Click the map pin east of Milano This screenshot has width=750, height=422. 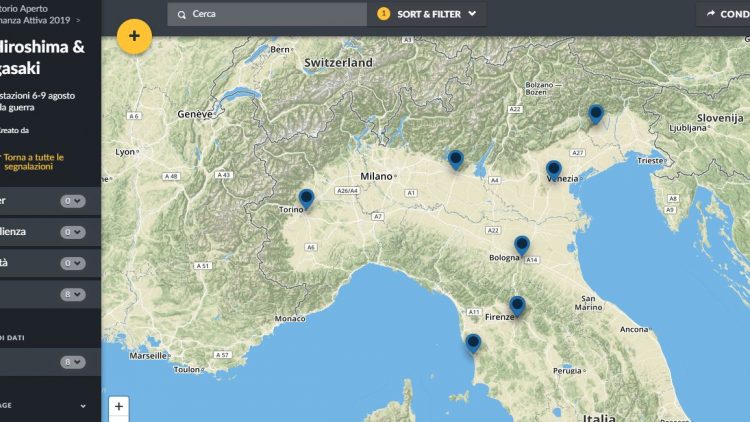(x=455, y=159)
